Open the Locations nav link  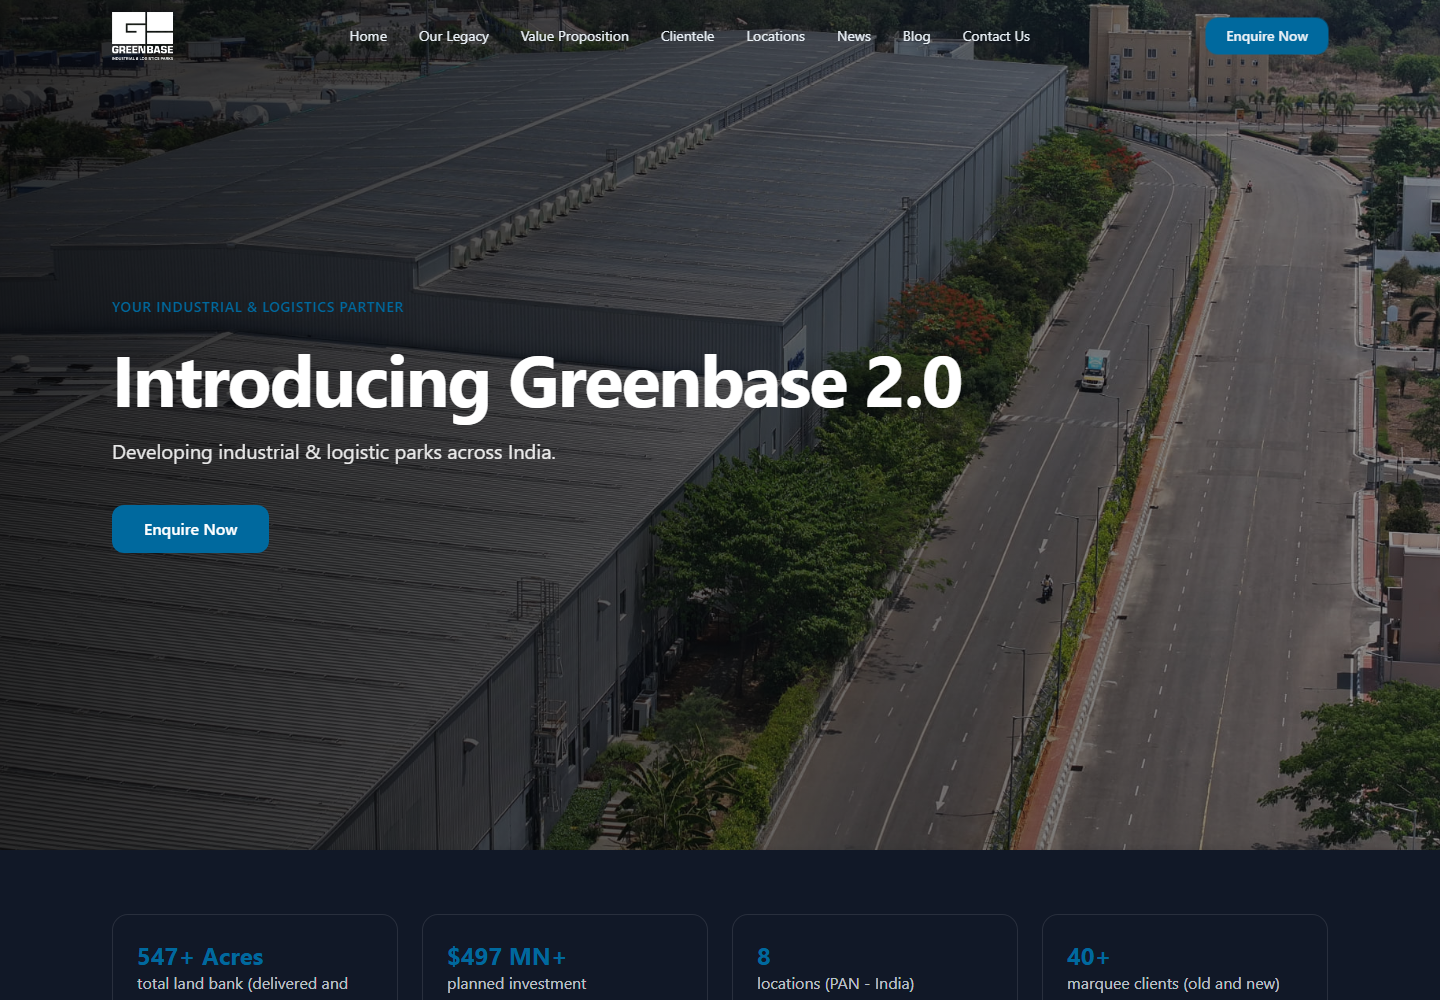coord(775,36)
